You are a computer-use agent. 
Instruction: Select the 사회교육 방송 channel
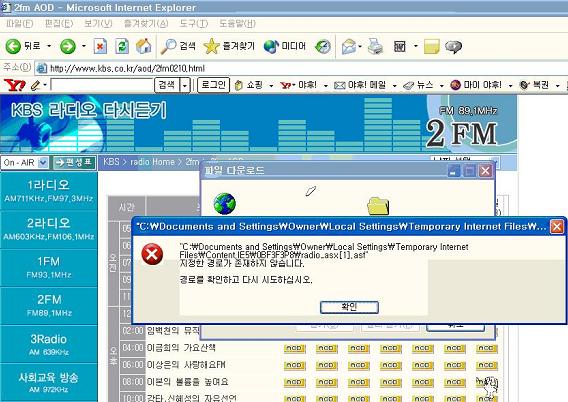(49, 382)
